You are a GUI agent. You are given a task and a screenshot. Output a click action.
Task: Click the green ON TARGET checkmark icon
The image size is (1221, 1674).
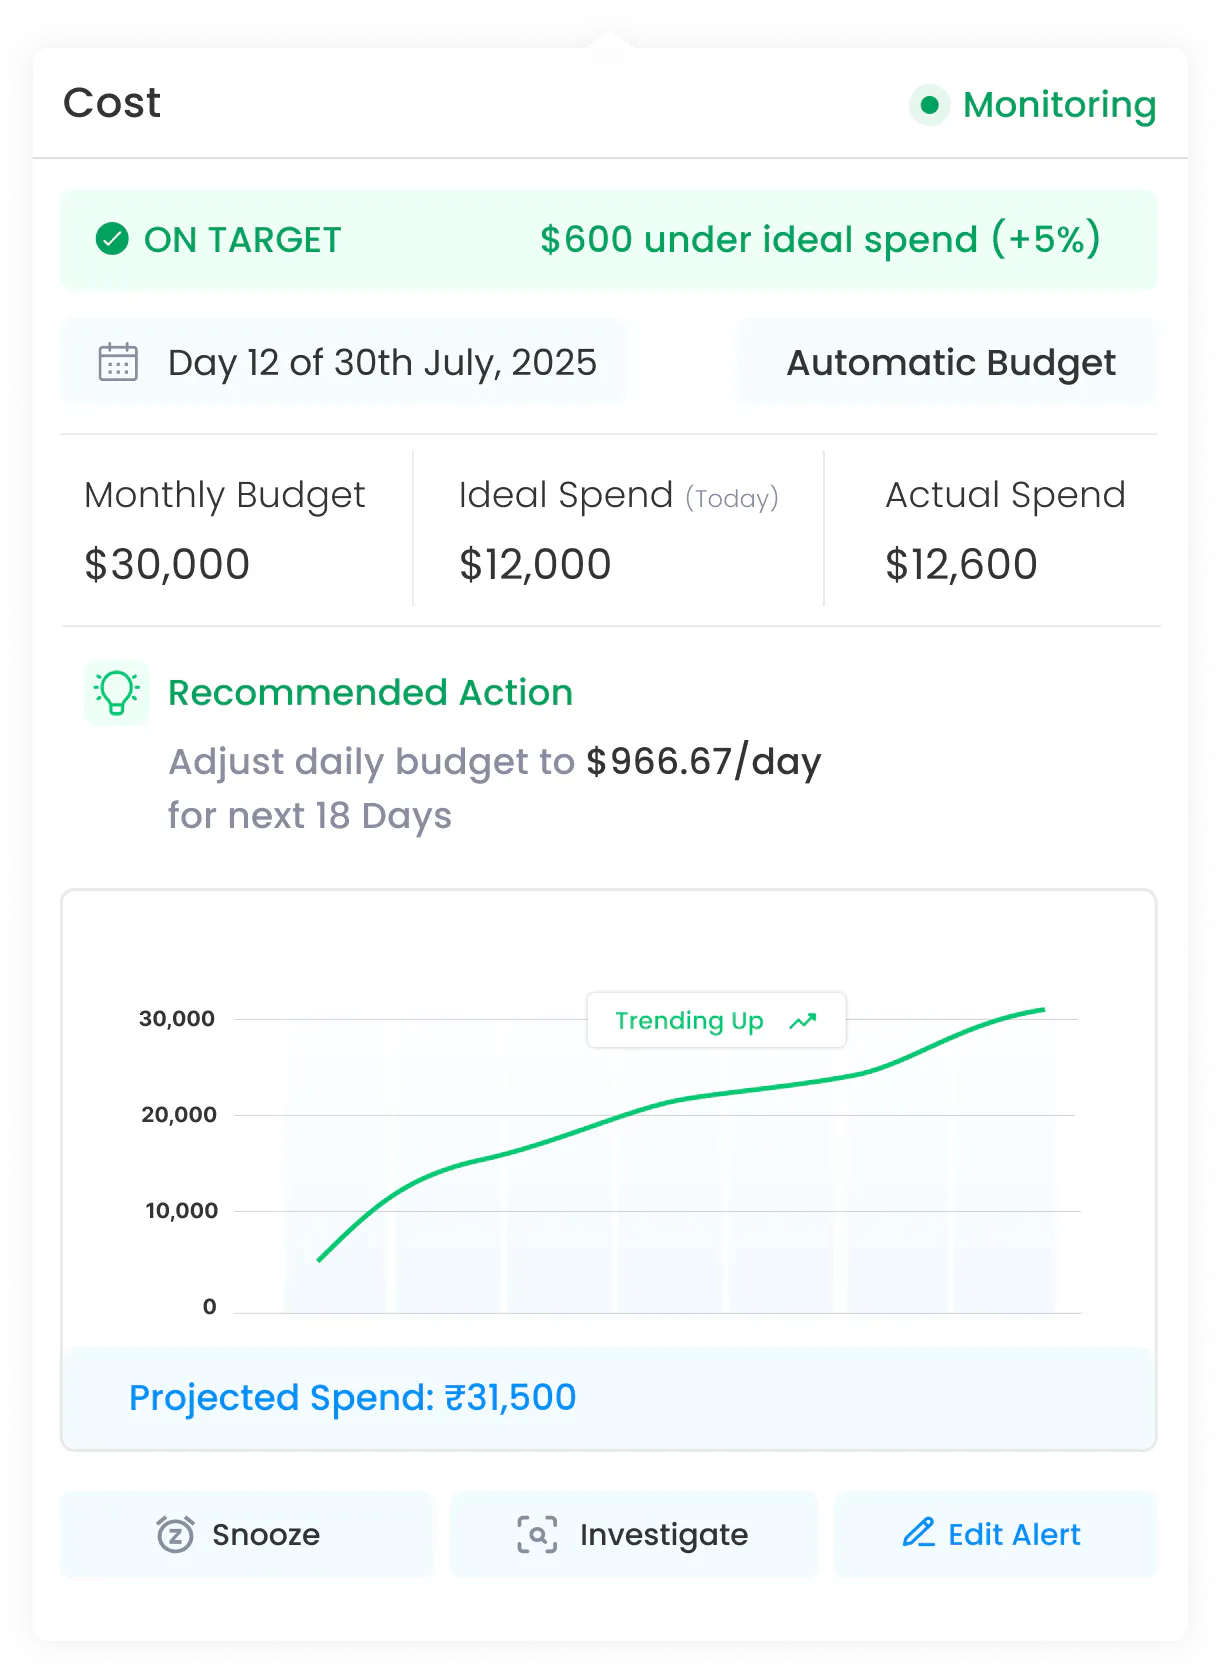click(x=112, y=239)
